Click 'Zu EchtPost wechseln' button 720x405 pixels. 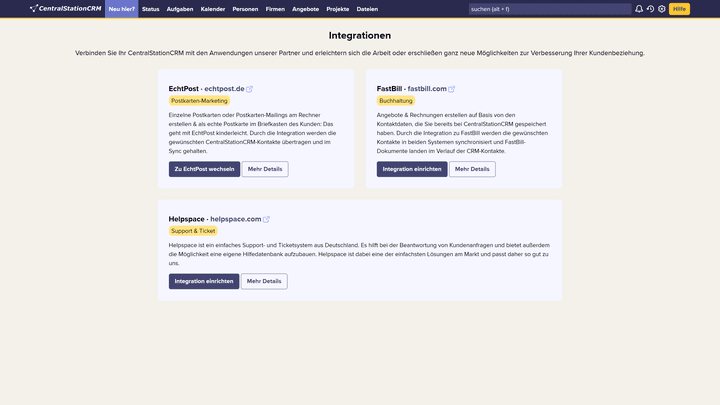pyautogui.click(x=204, y=169)
